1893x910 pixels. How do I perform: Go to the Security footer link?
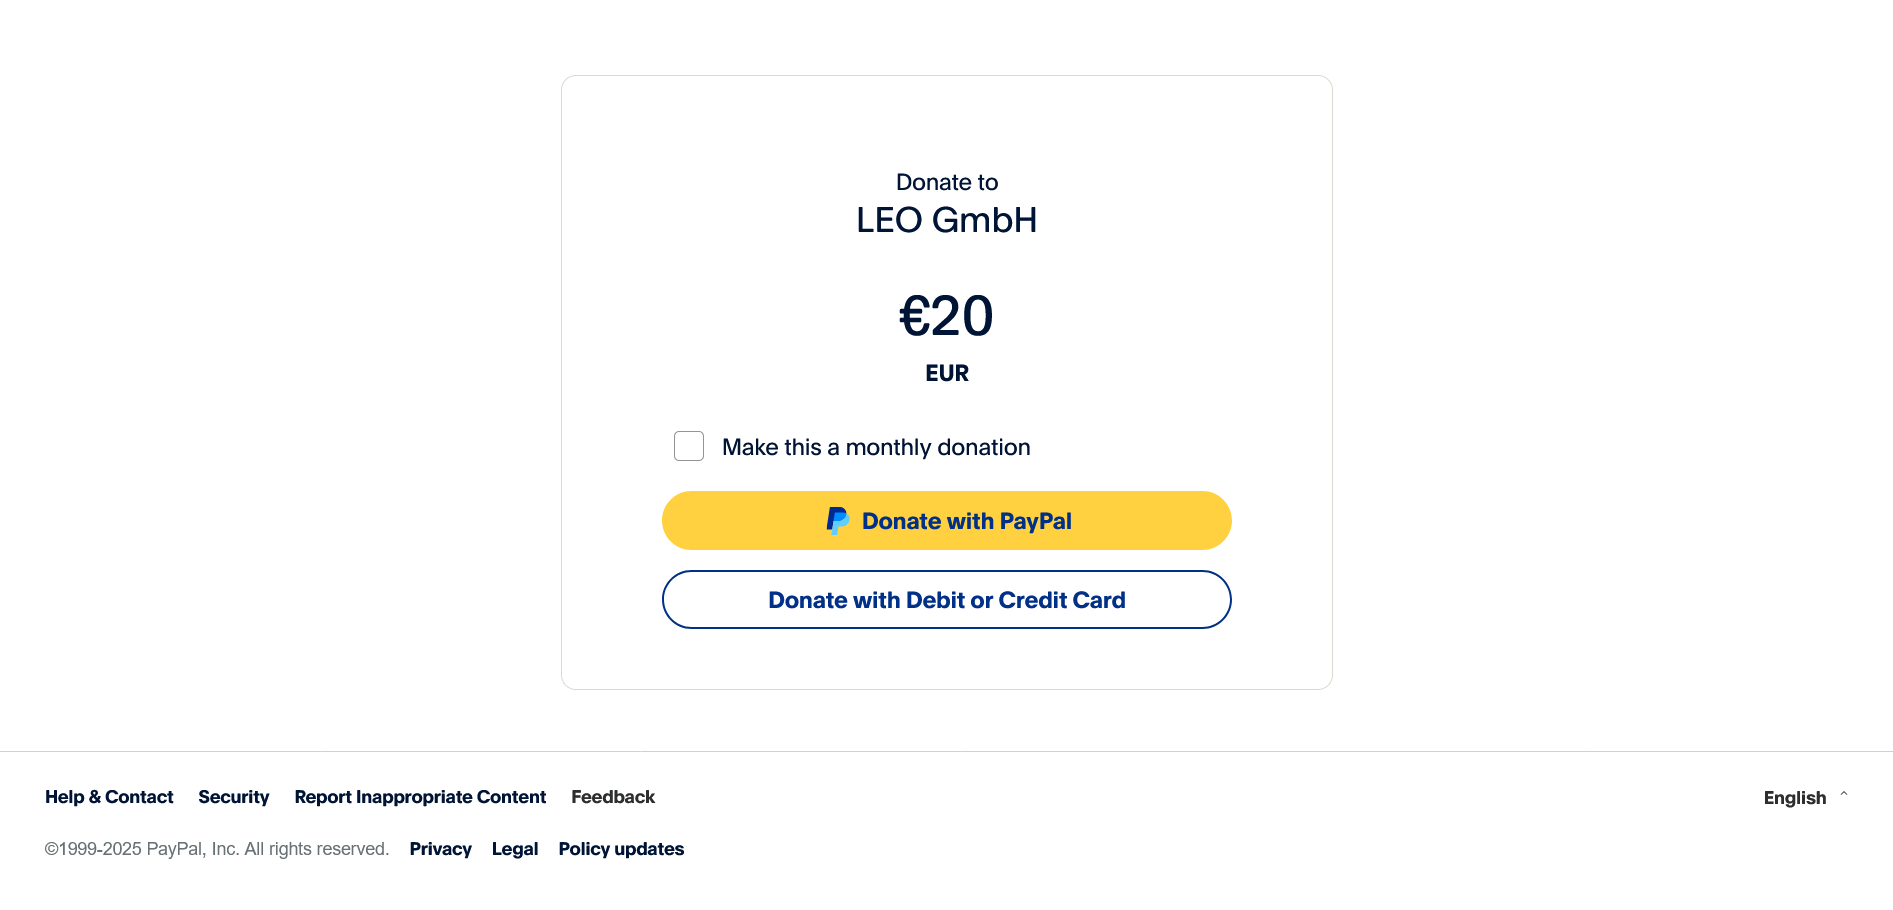click(233, 797)
